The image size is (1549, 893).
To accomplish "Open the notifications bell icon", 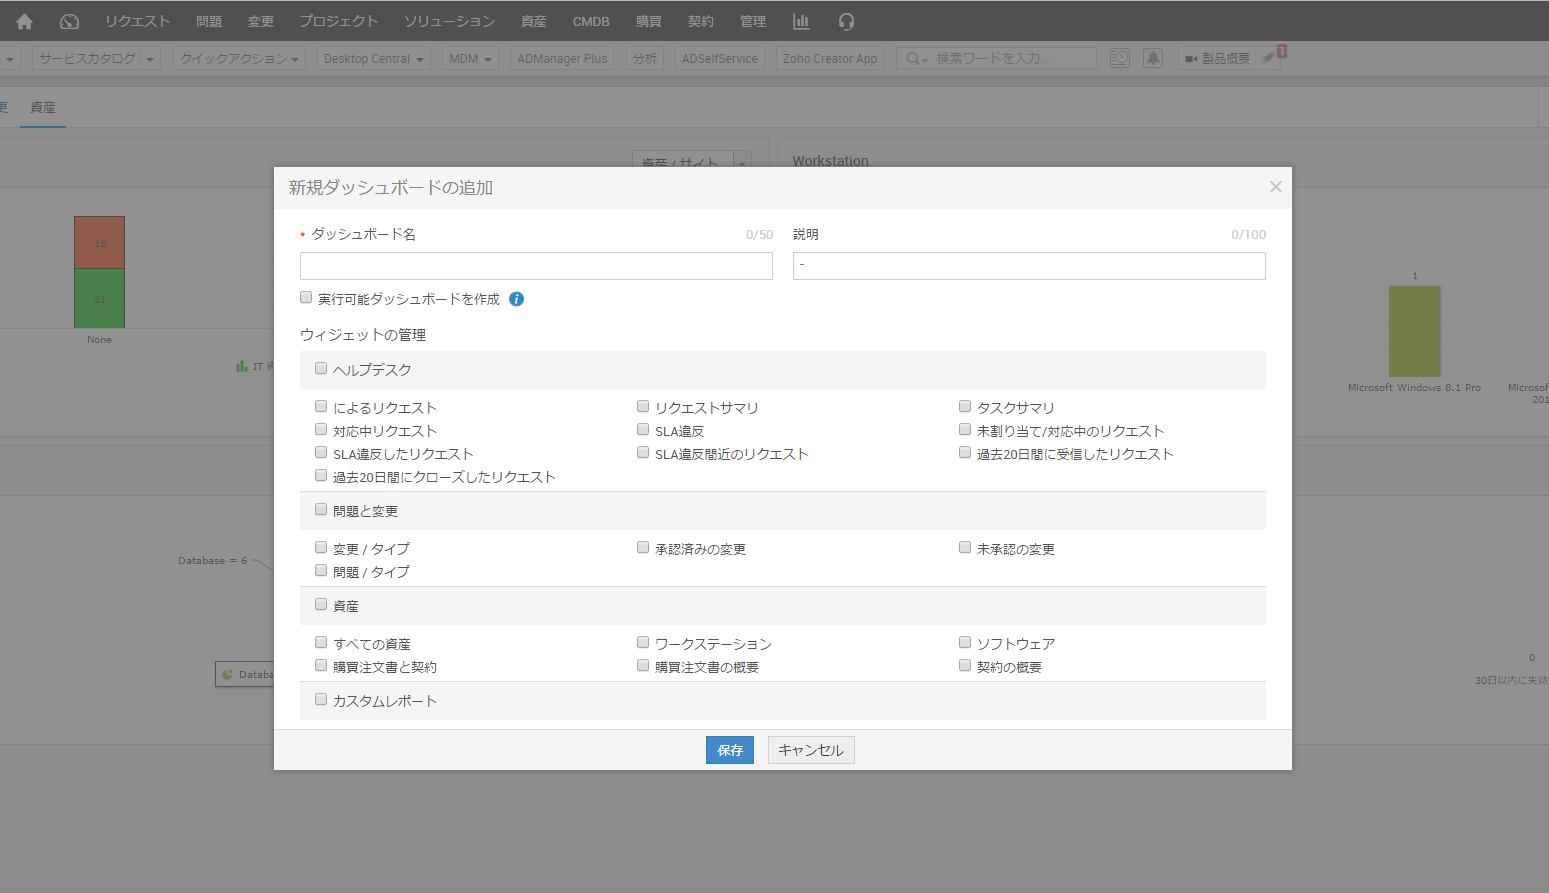I will click(x=1153, y=58).
